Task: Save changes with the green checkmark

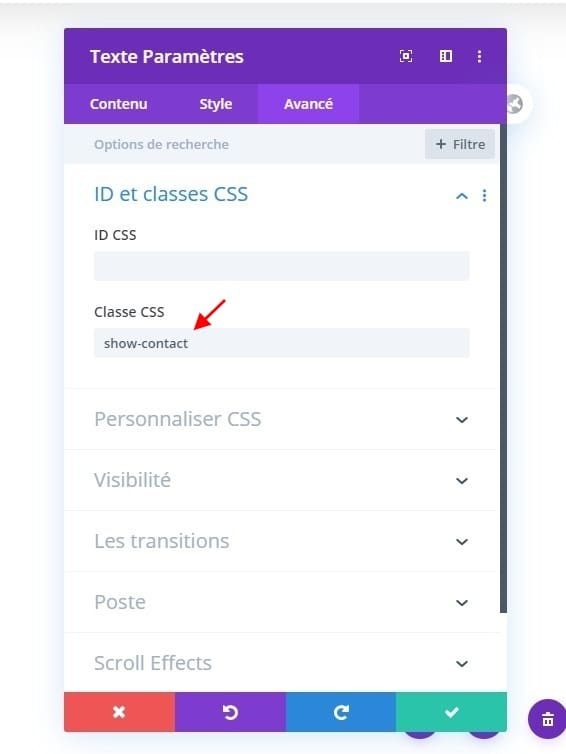Action: click(452, 712)
